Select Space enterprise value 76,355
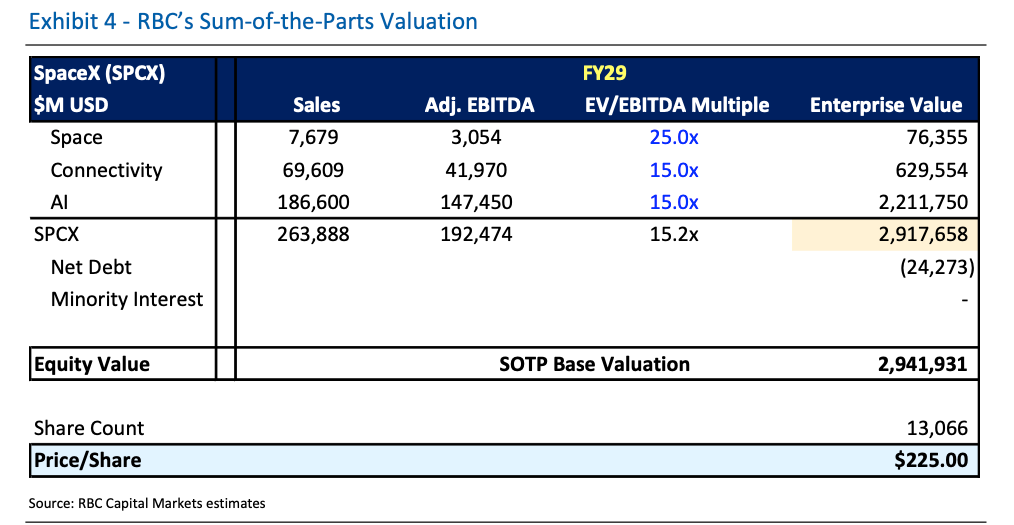 point(937,138)
